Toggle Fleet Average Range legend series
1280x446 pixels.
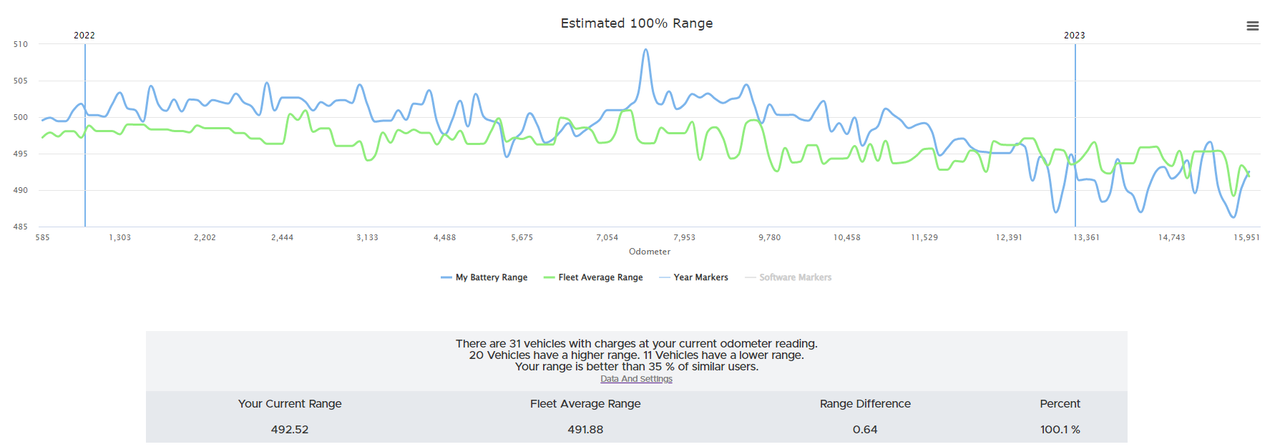pyautogui.click(x=593, y=277)
